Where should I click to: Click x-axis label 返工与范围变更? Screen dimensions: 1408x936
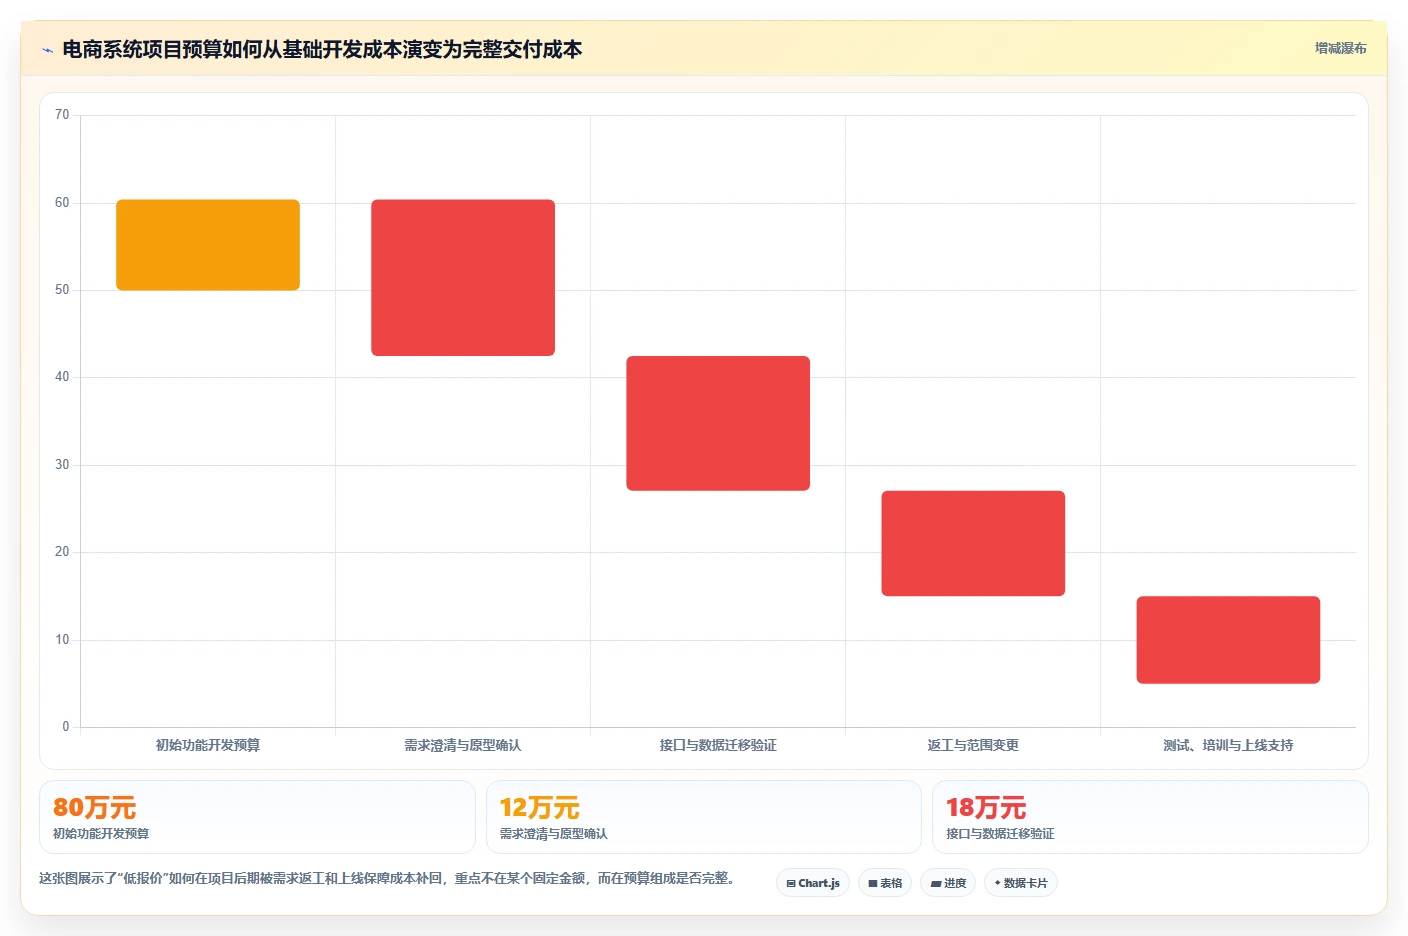click(973, 745)
